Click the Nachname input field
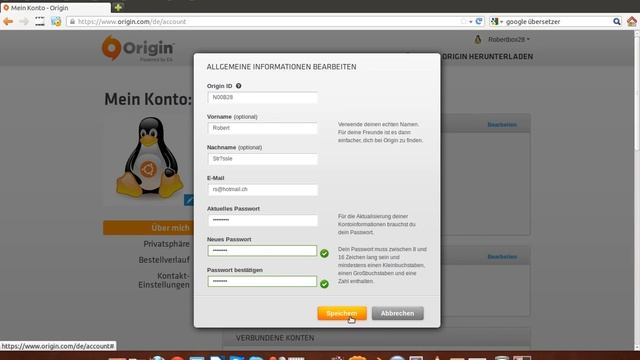 (x=262, y=159)
